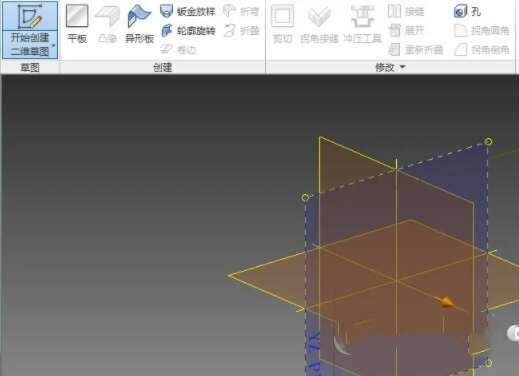Image resolution: width=519 pixels, height=376 pixels.
Task: Click the 展开 (Unfold) tool
Action: (x=406, y=31)
